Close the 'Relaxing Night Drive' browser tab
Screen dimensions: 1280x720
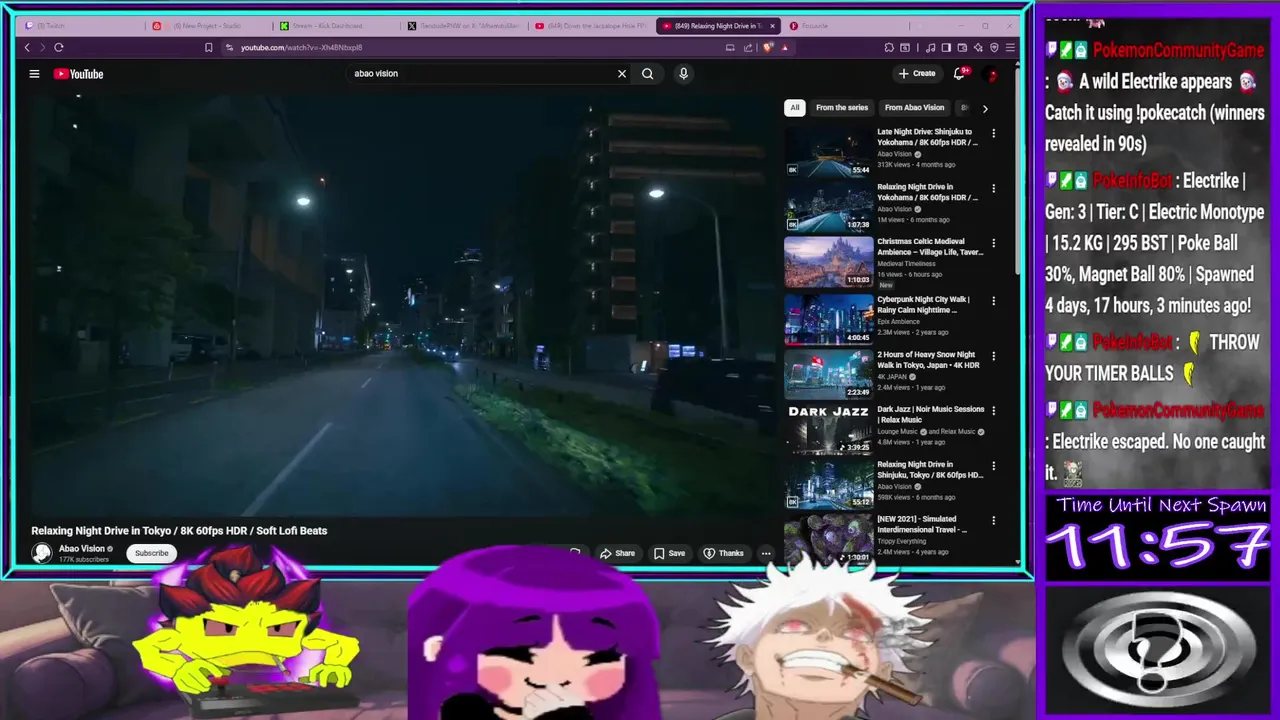point(772,26)
